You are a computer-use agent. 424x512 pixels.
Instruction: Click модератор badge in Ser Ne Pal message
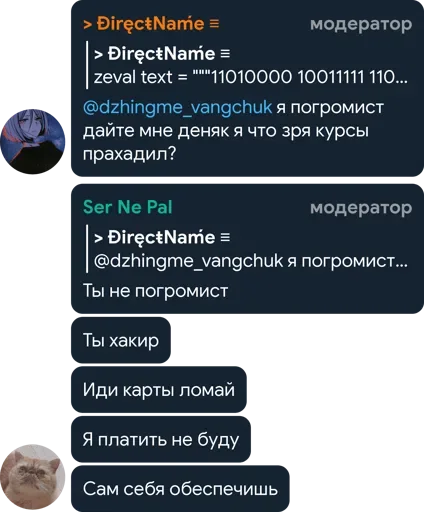pyautogui.click(x=361, y=208)
